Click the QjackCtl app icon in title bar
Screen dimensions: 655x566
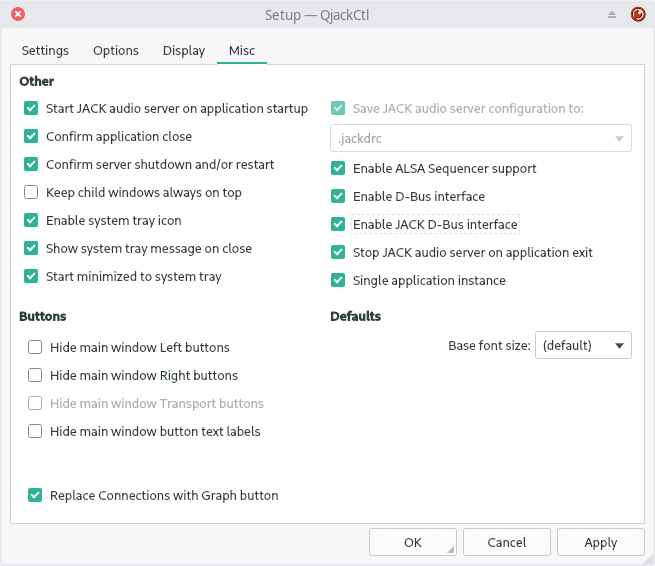[638, 15]
